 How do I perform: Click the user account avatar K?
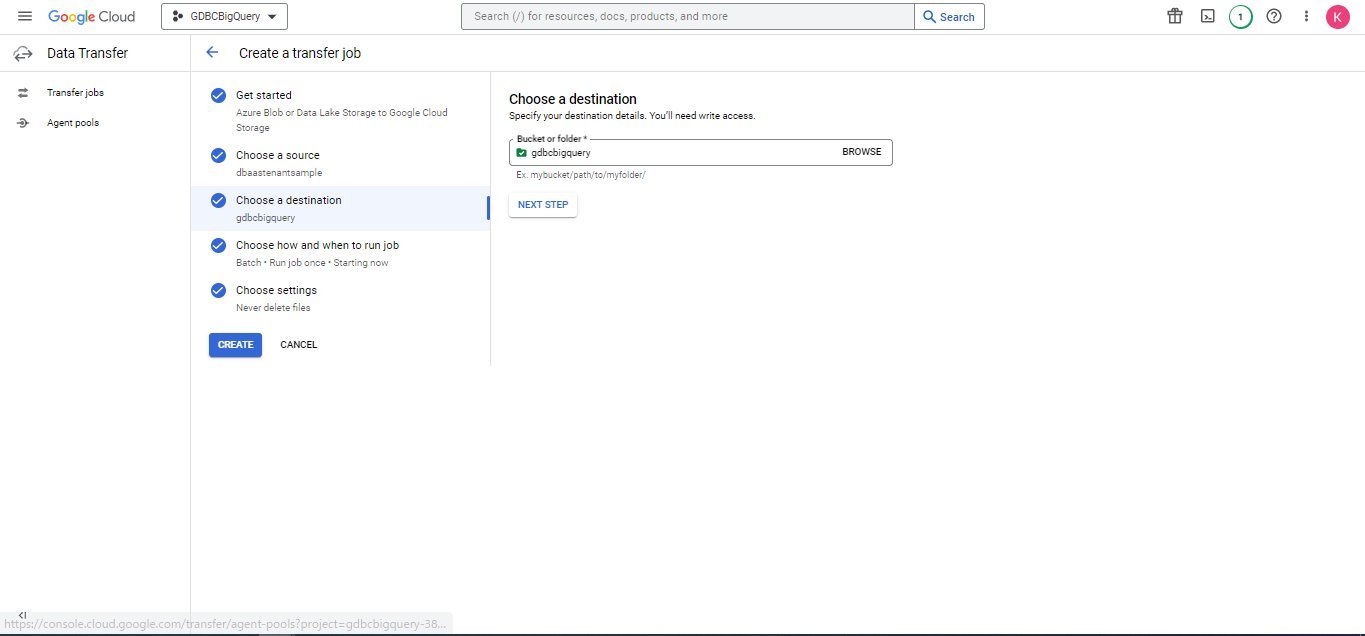pyautogui.click(x=1338, y=17)
